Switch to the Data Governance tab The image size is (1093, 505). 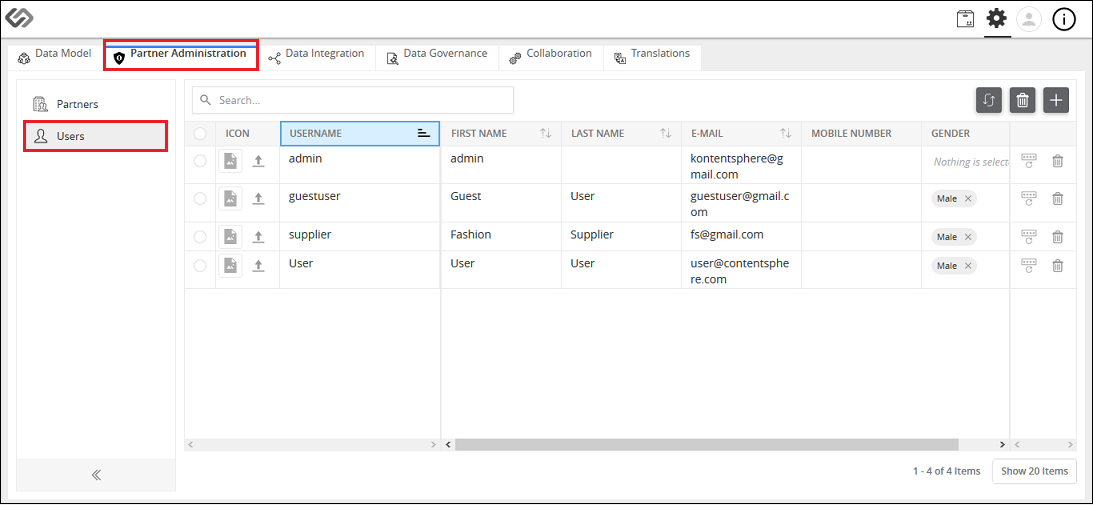point(437,55)
